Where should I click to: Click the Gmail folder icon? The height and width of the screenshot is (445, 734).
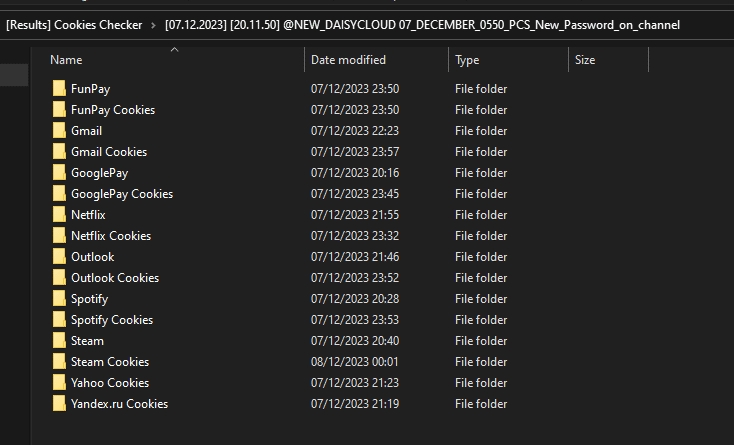(59, 131)
